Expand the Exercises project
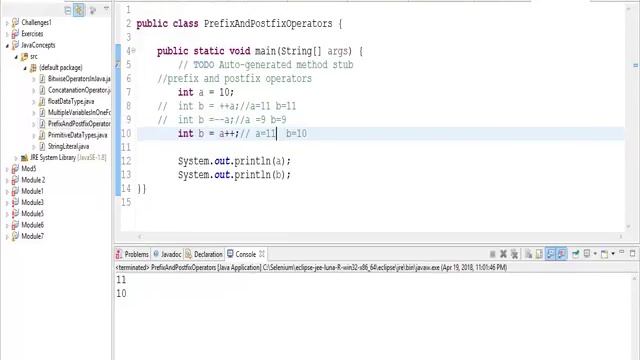640x360 pixels. tap(7, 34)
